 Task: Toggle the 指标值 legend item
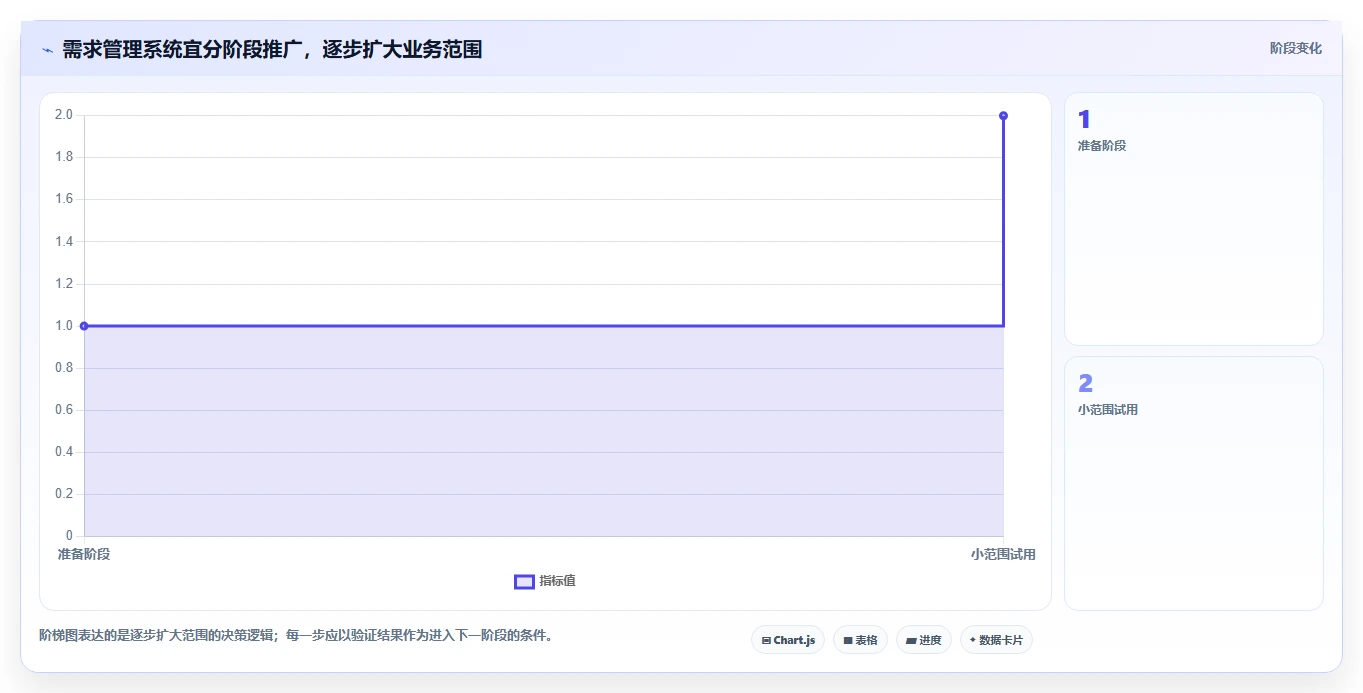(x=545, y=582)
